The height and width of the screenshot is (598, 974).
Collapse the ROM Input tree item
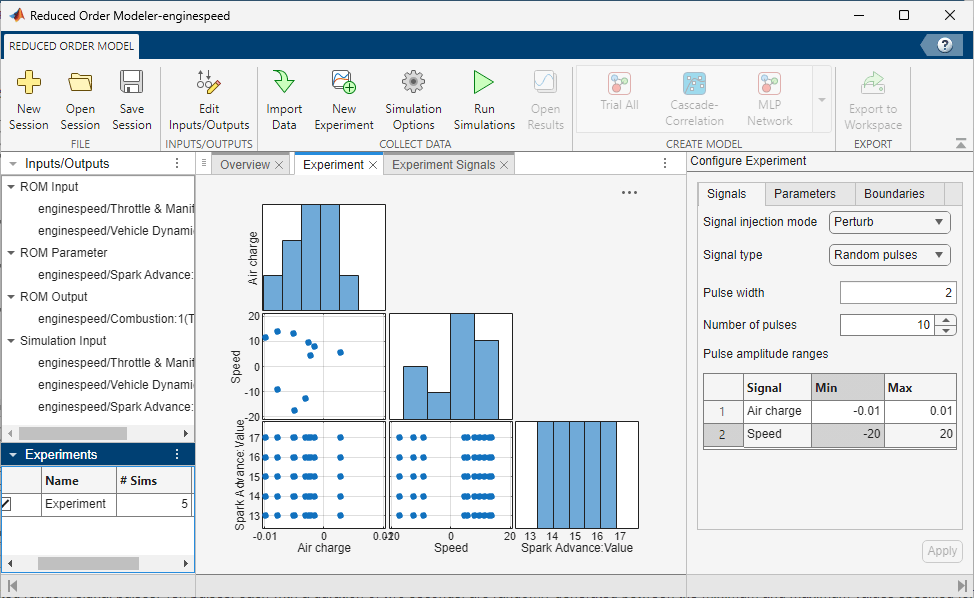click(x=10, y=186)
